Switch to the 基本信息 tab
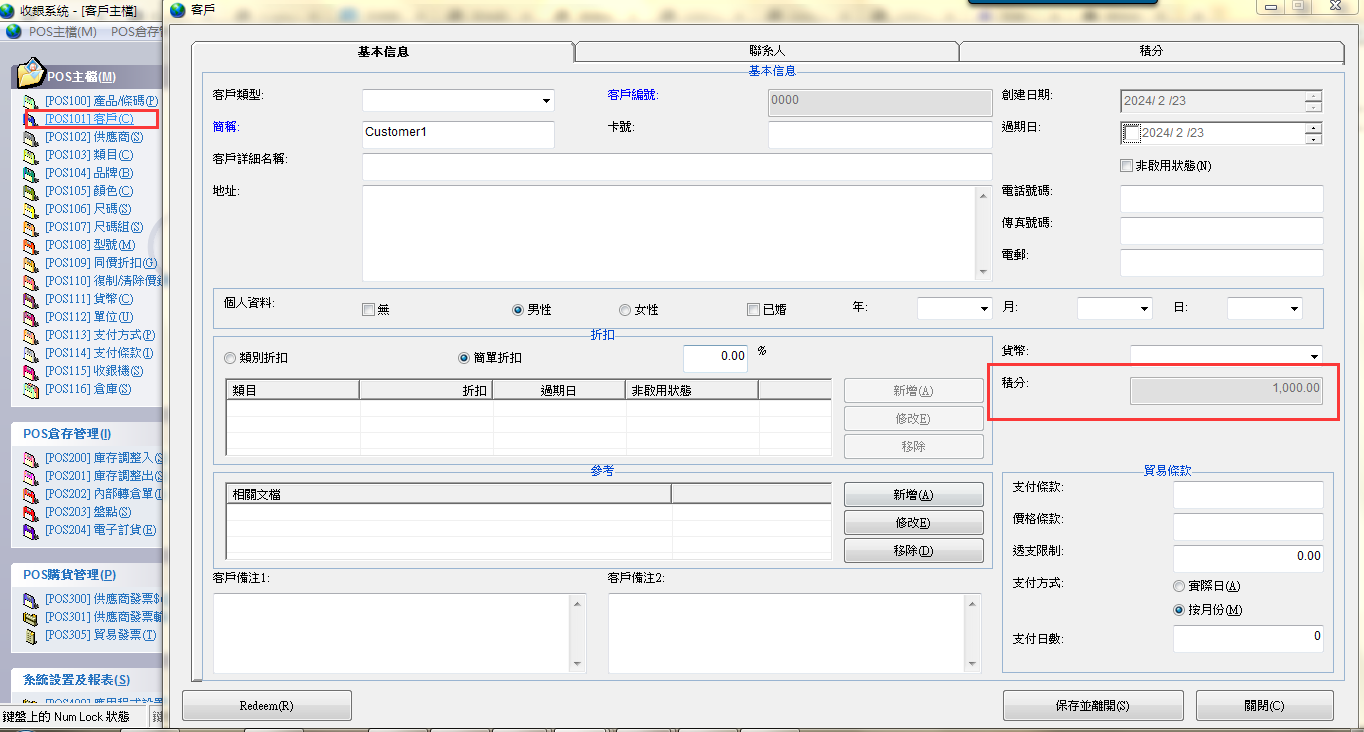The height and width of the screenshot is (732, 1364). coord(383,51)
